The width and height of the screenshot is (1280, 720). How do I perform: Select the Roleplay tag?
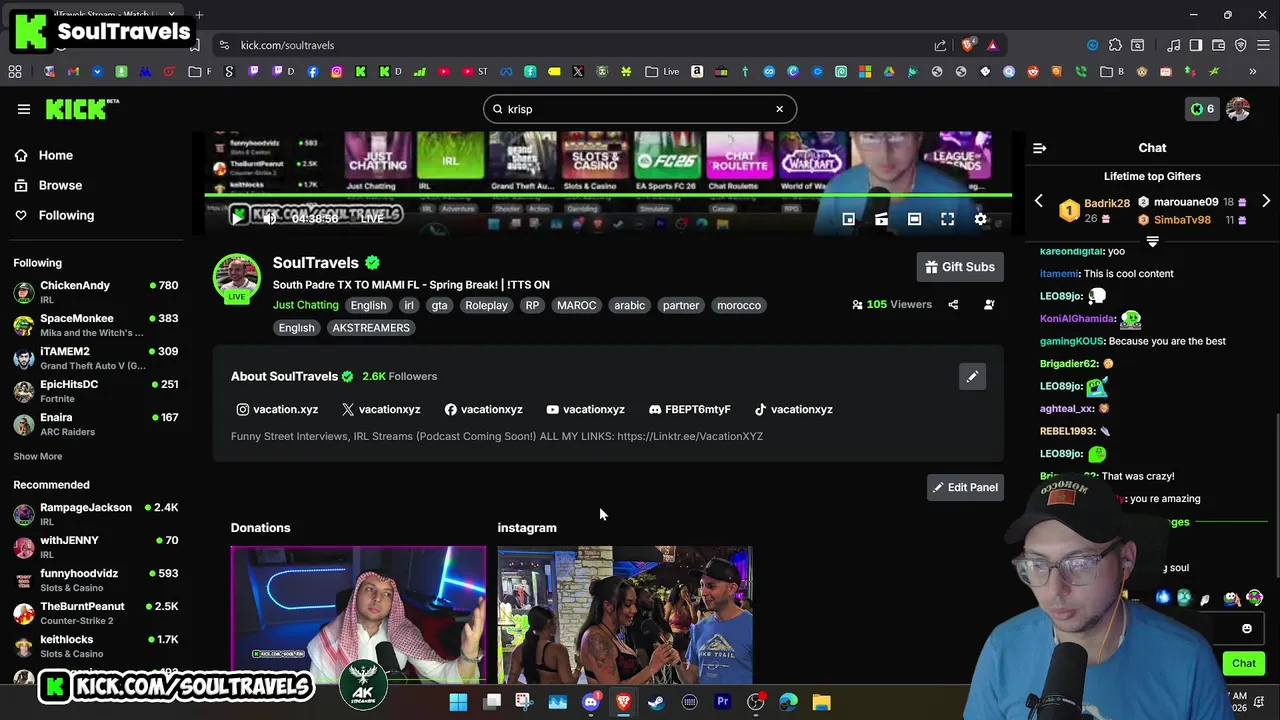[486, 305]
